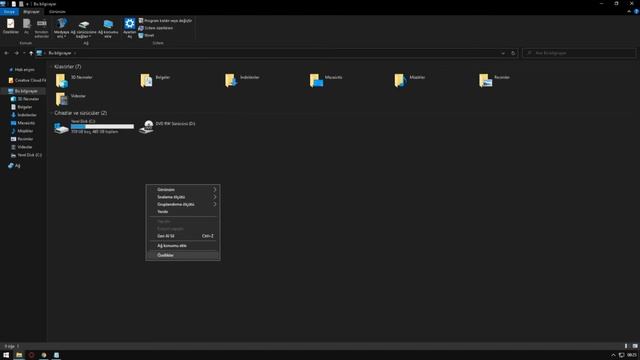
Task: Switch to the Görünüm ribbon tab
Action: click(x=57, y=12)
